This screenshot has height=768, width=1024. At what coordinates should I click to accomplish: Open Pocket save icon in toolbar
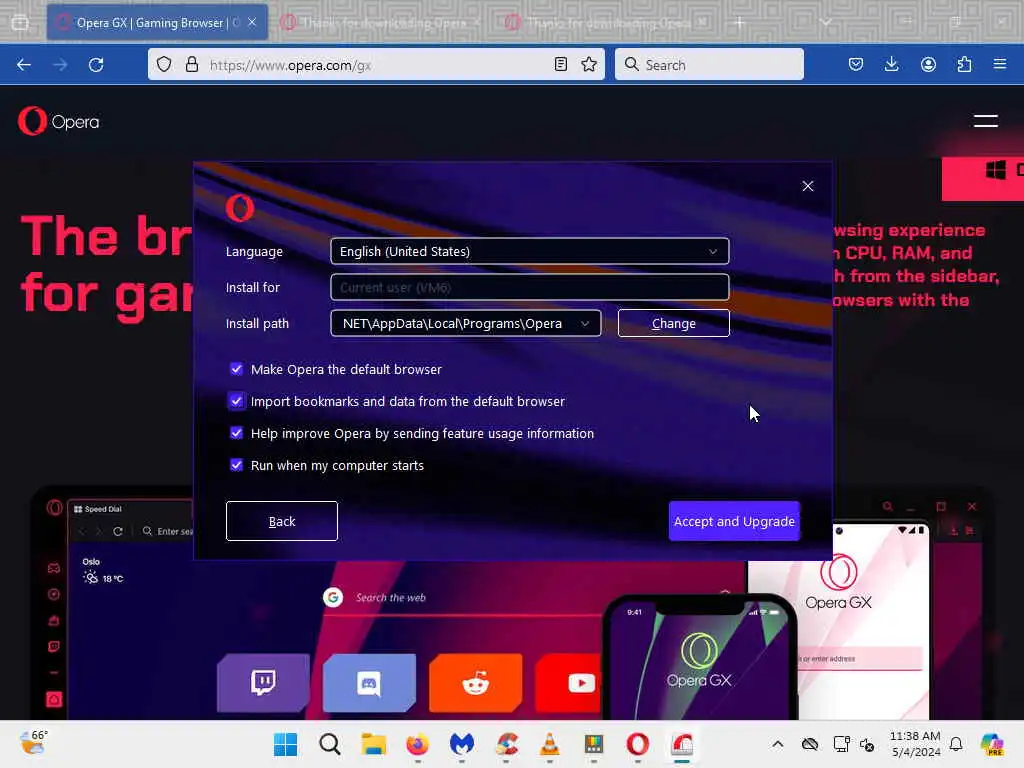[856, 64]
